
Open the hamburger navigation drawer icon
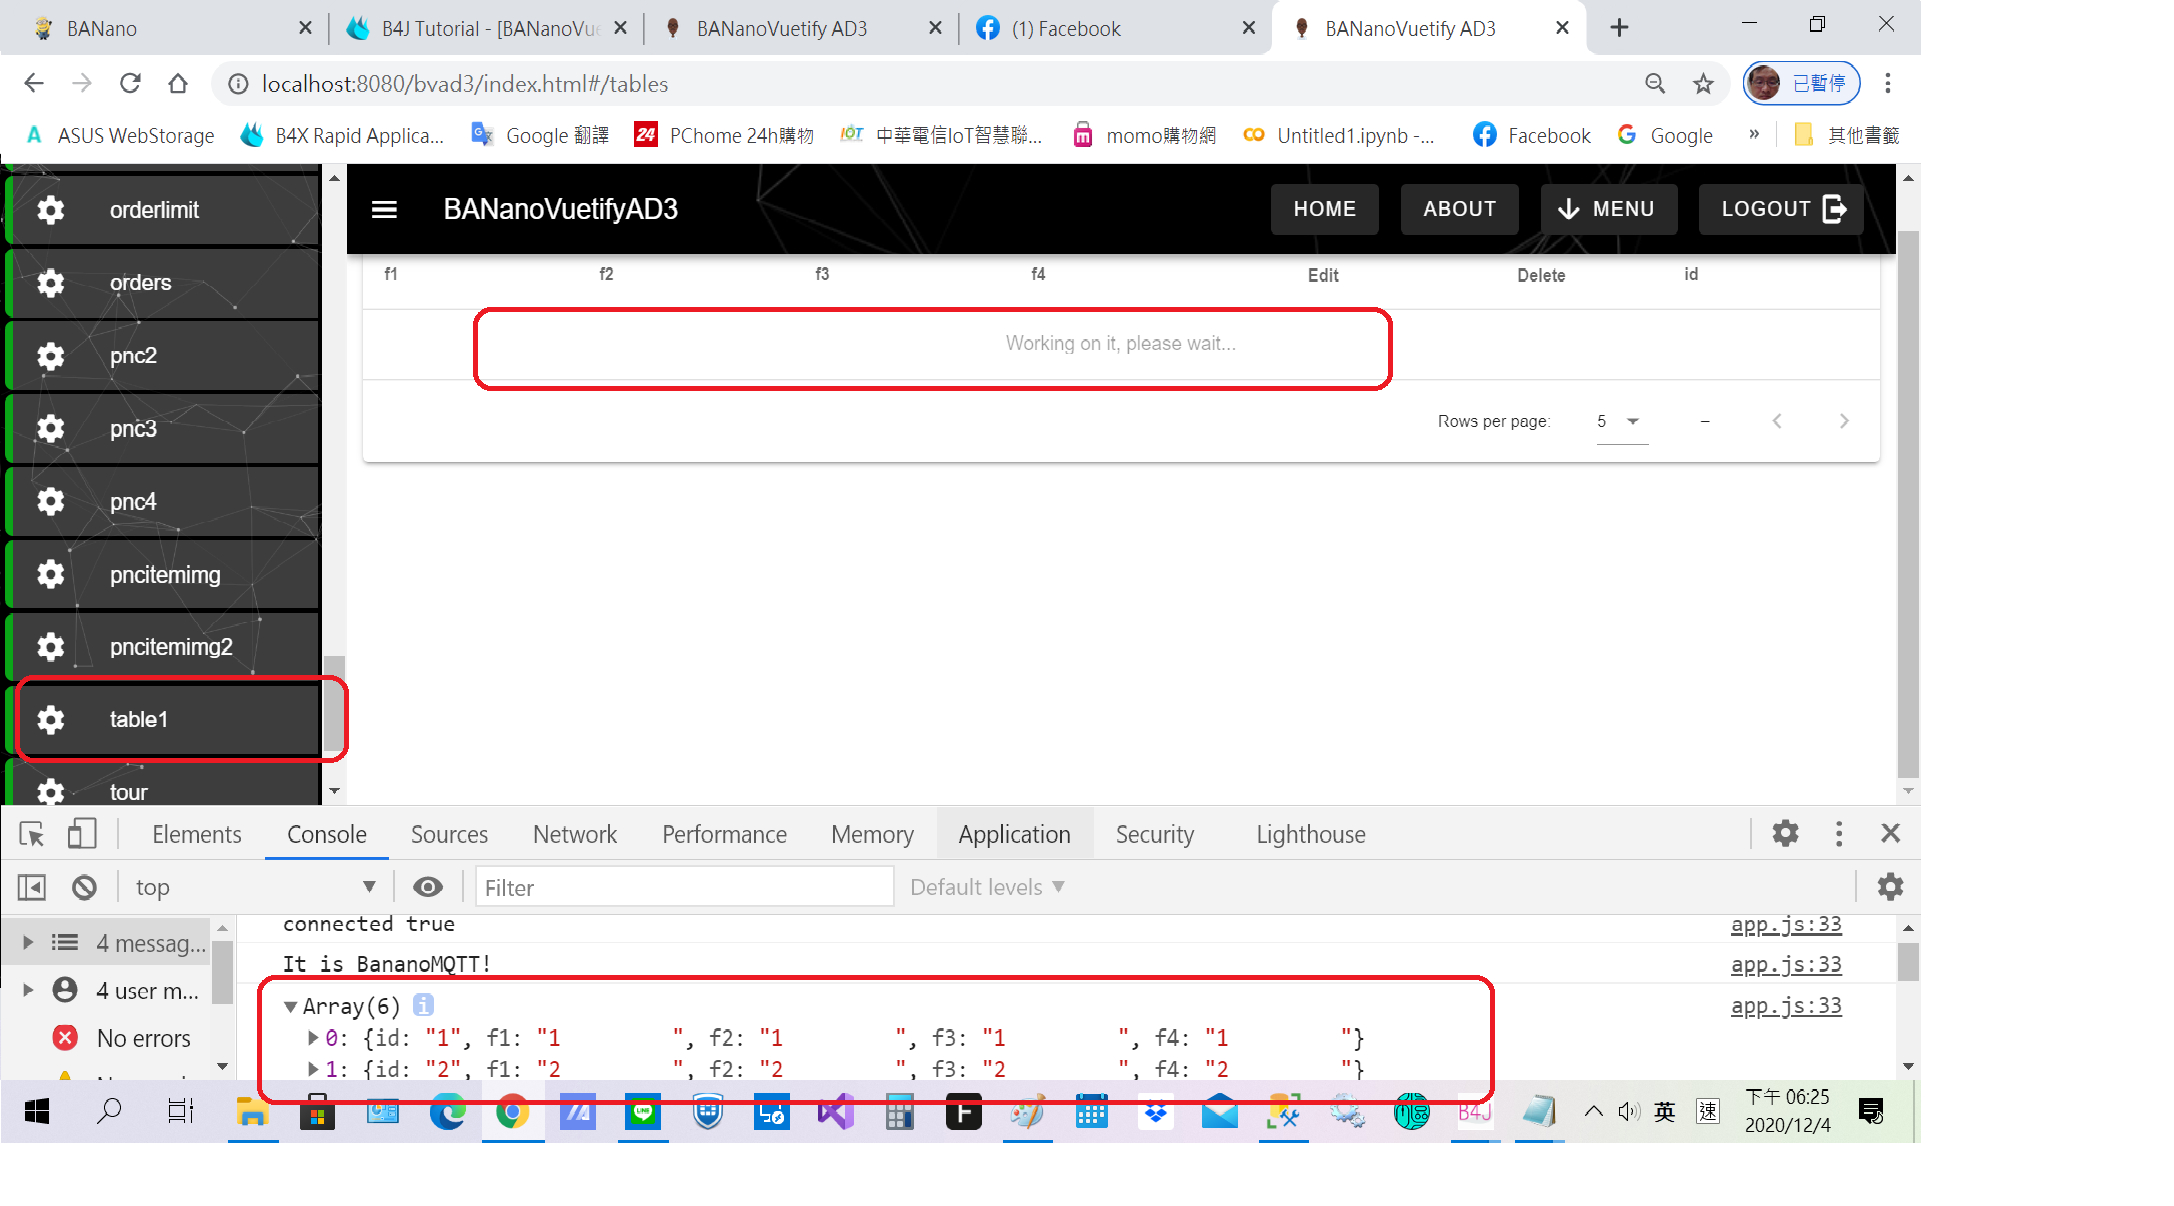pyautogui.click(x=384, y=209)
